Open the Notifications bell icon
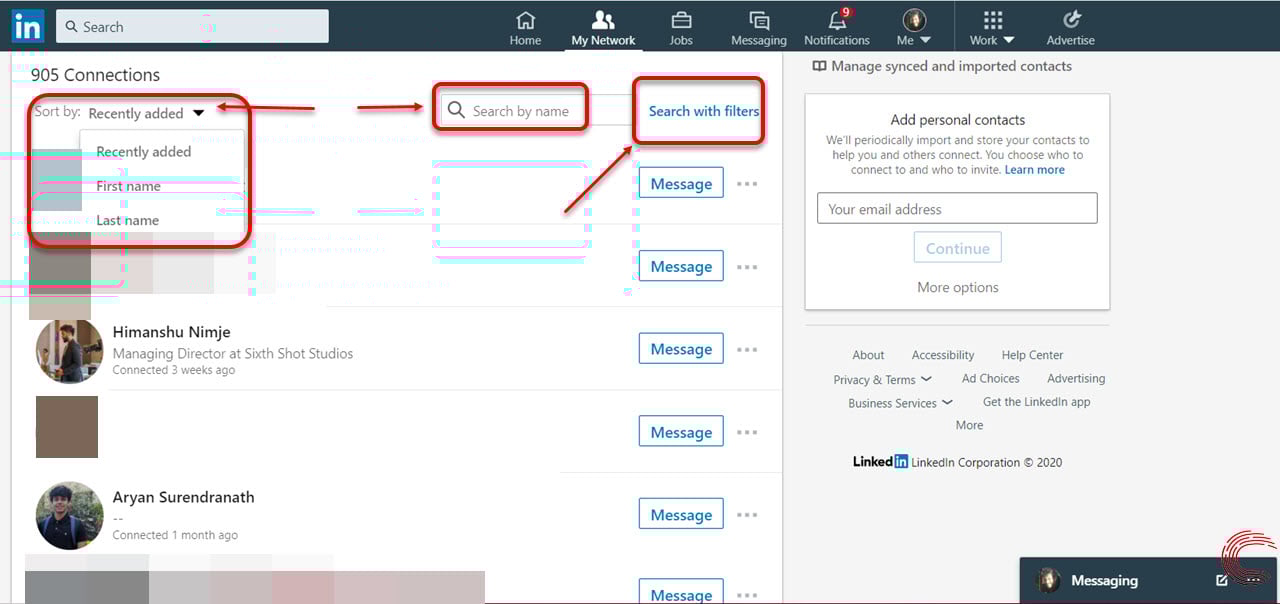 click(837, 28)
